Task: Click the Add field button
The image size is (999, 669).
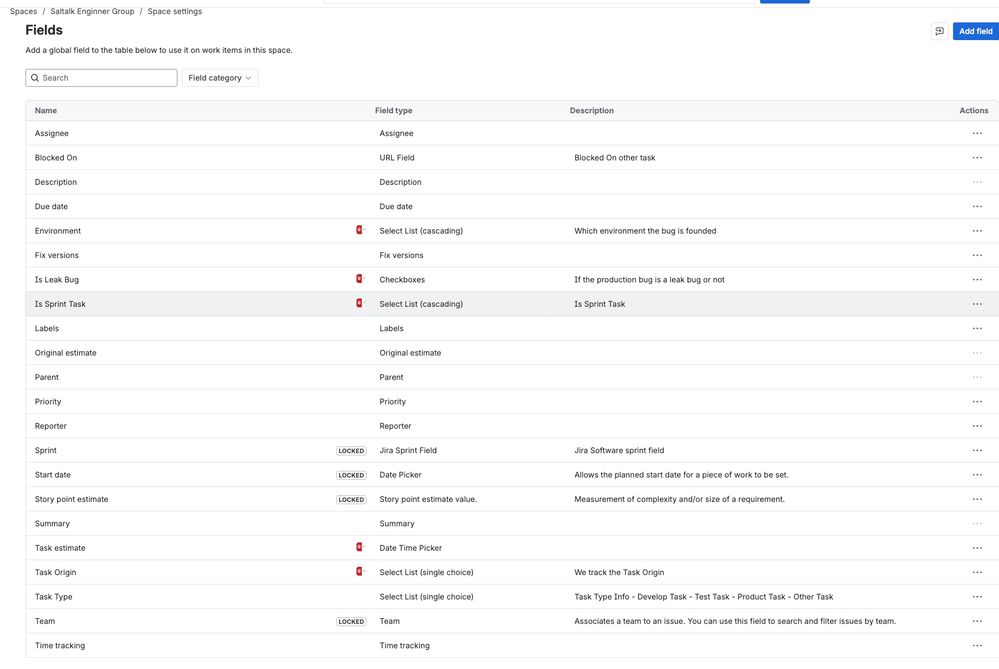Action: 975,31
